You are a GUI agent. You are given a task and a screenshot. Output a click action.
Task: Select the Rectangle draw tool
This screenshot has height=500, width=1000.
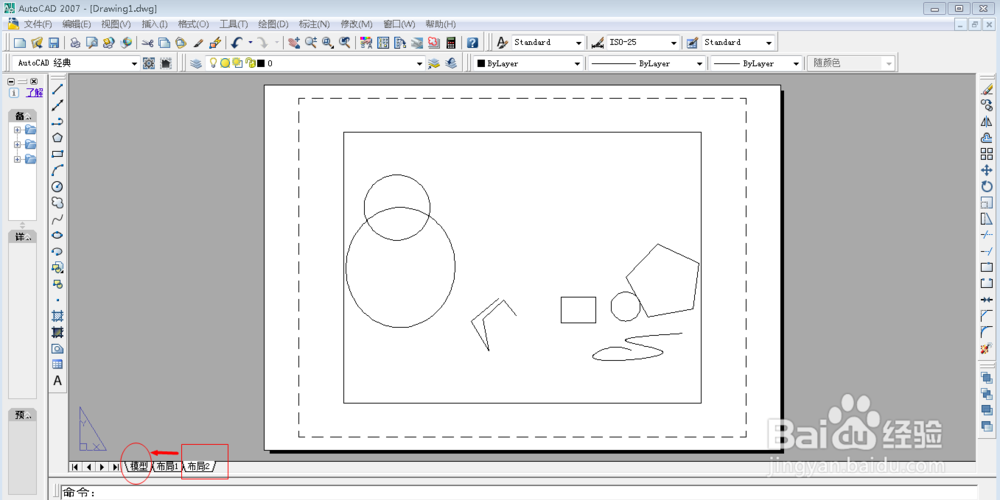point(57,154)
